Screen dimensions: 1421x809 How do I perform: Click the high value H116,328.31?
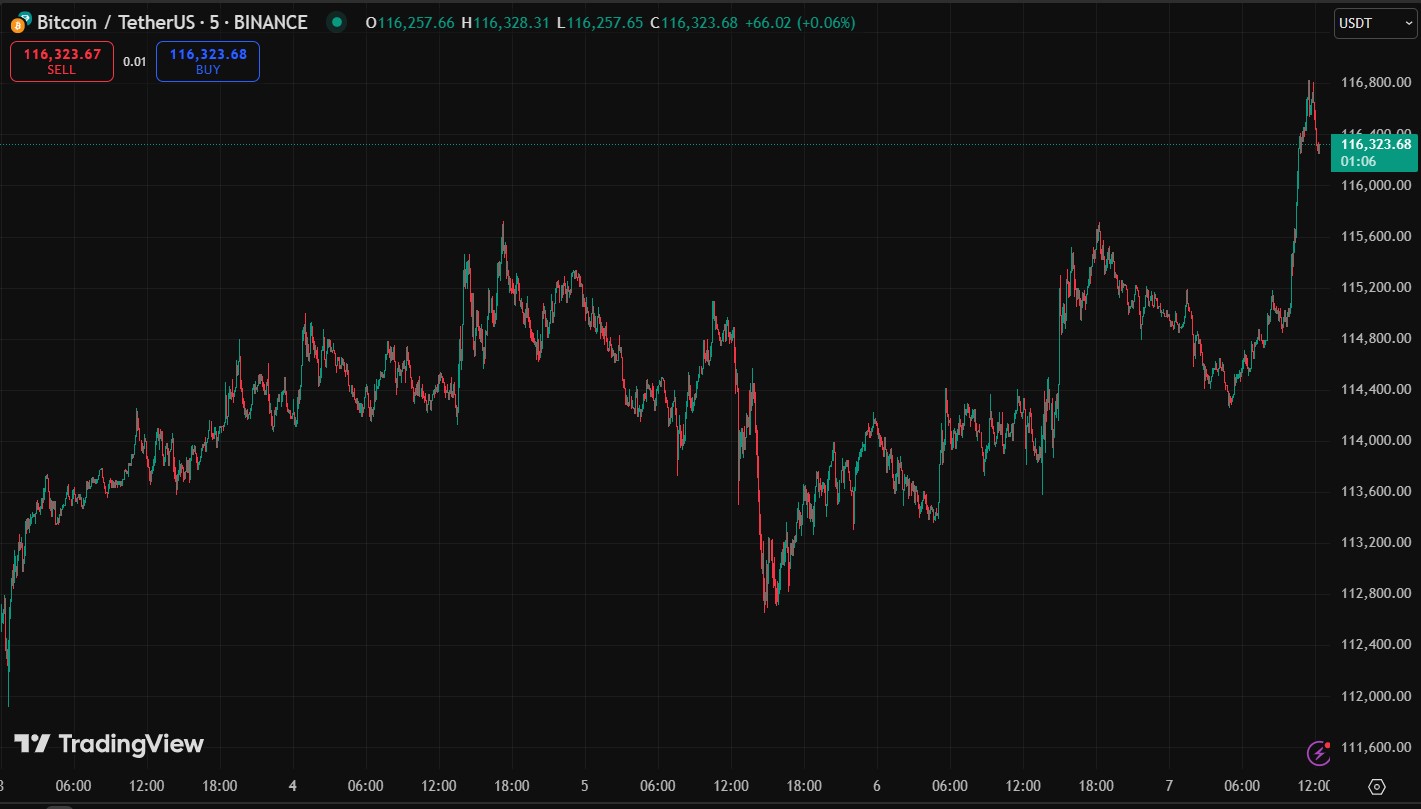[505, 22]
